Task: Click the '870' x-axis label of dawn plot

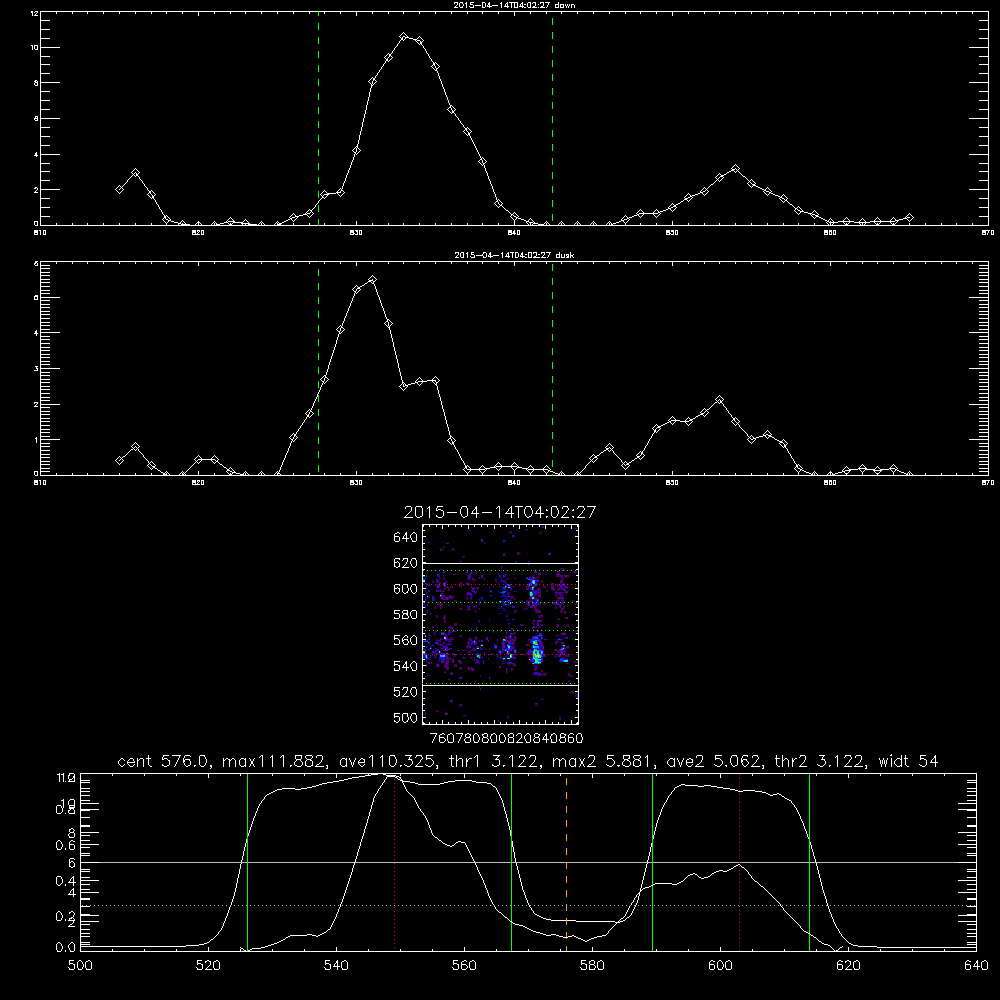Action: tap(988, 233)
